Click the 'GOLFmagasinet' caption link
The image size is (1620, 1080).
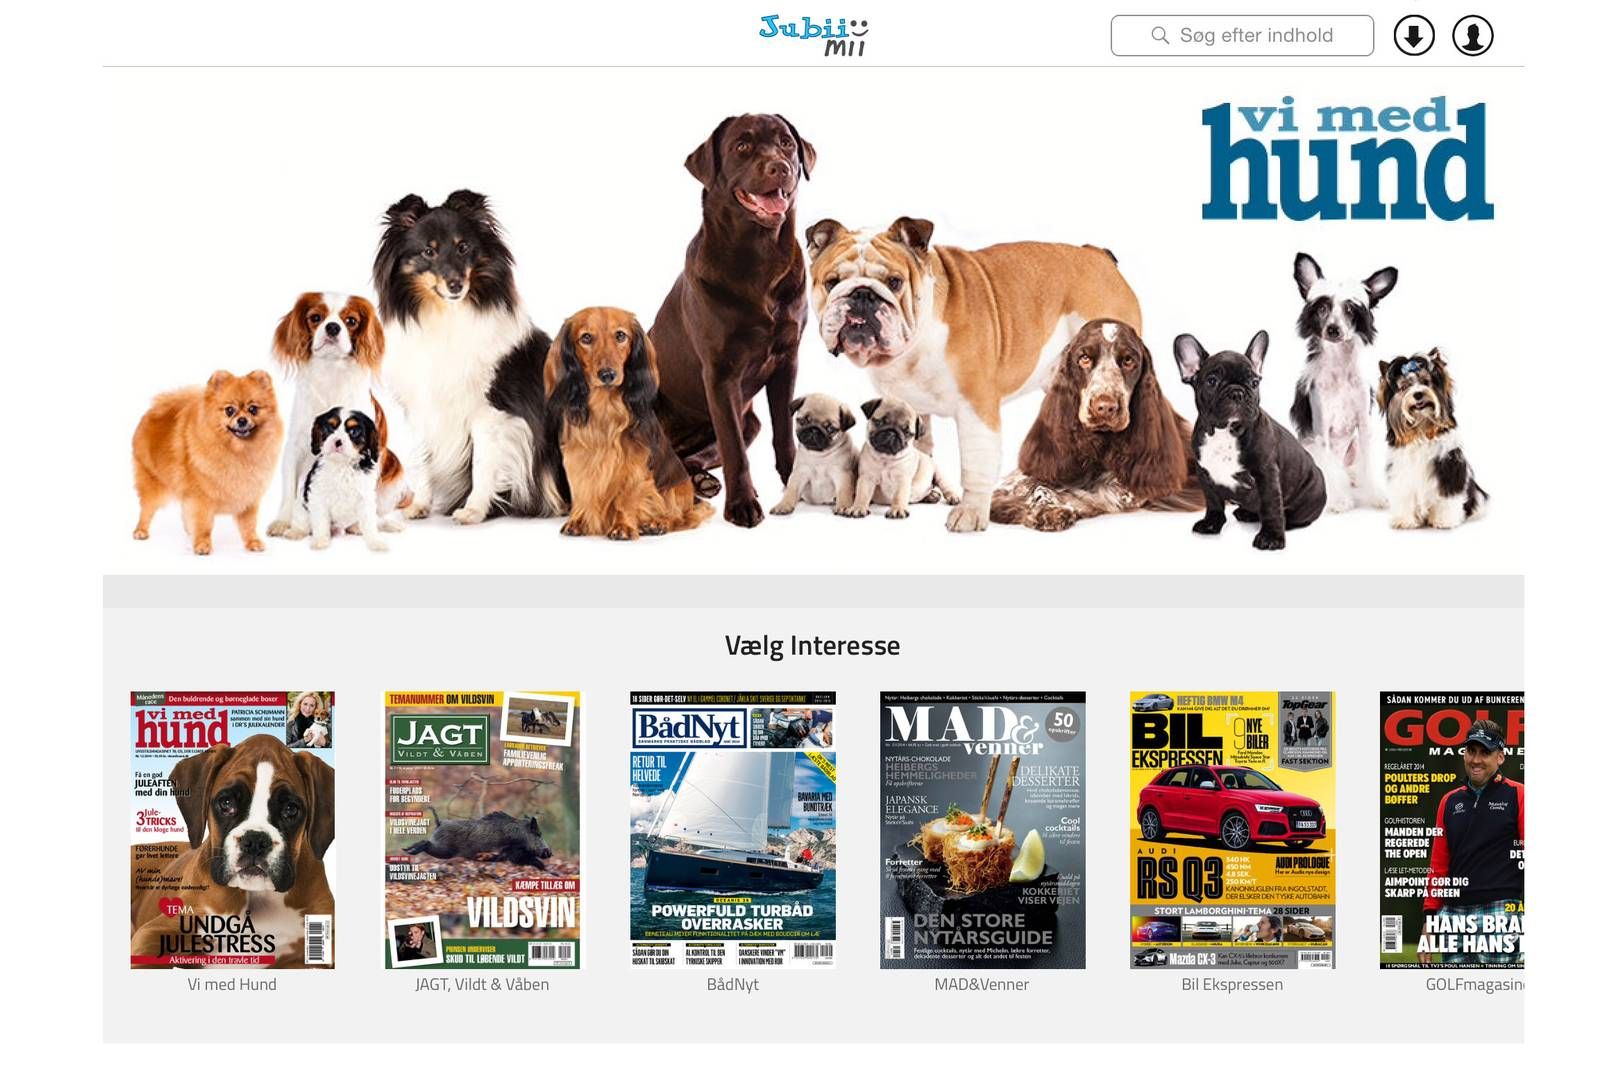(x=1474, y=984)
